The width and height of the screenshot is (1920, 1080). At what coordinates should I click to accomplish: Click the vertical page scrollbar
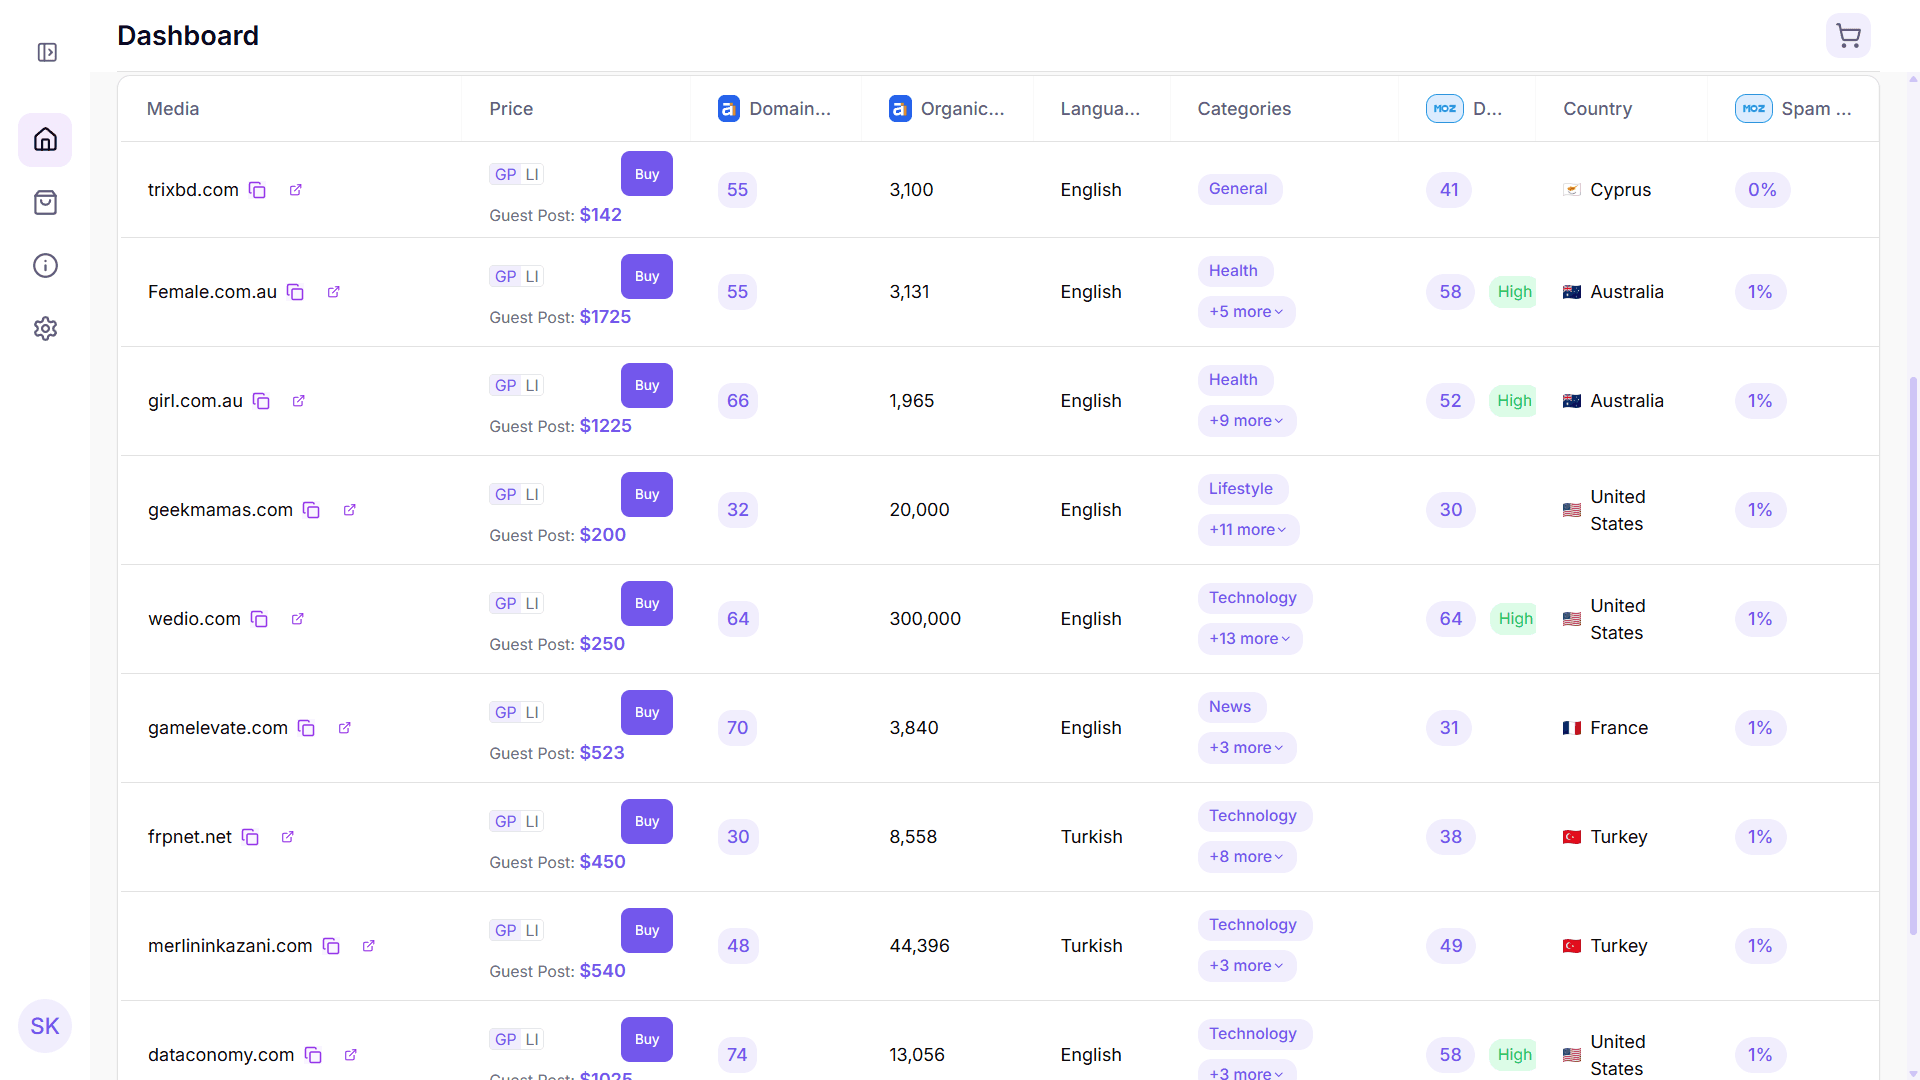[x=1913, y=655]
